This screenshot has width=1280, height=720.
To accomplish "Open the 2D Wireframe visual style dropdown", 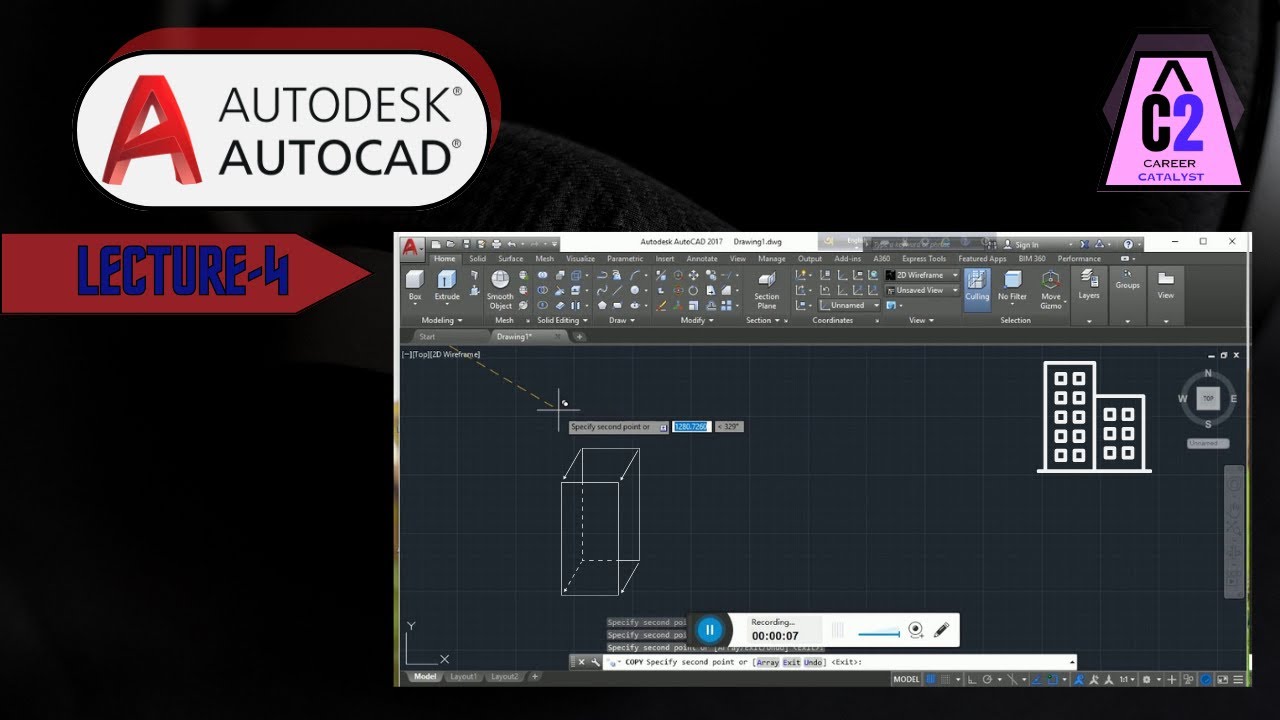I will click(x=924, y=275).
